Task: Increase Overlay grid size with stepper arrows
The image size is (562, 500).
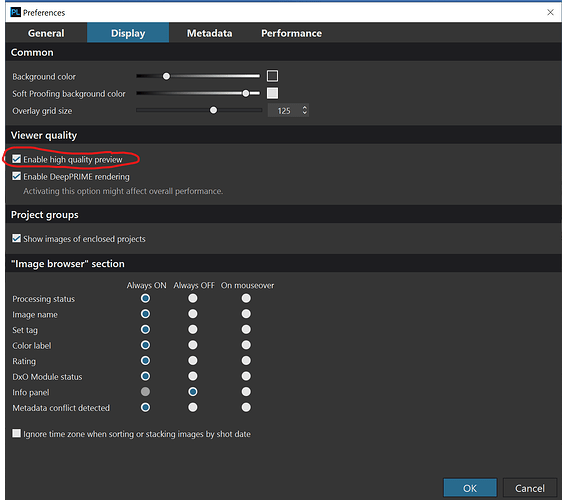Action: tap(305, 107)
